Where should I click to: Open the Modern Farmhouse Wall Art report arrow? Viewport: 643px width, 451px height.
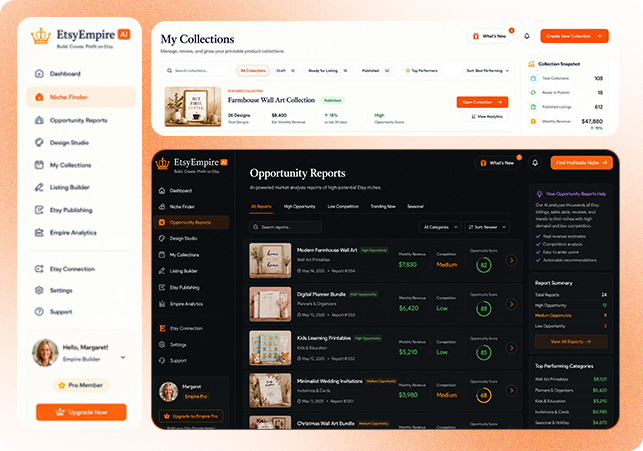click(511, 260)
